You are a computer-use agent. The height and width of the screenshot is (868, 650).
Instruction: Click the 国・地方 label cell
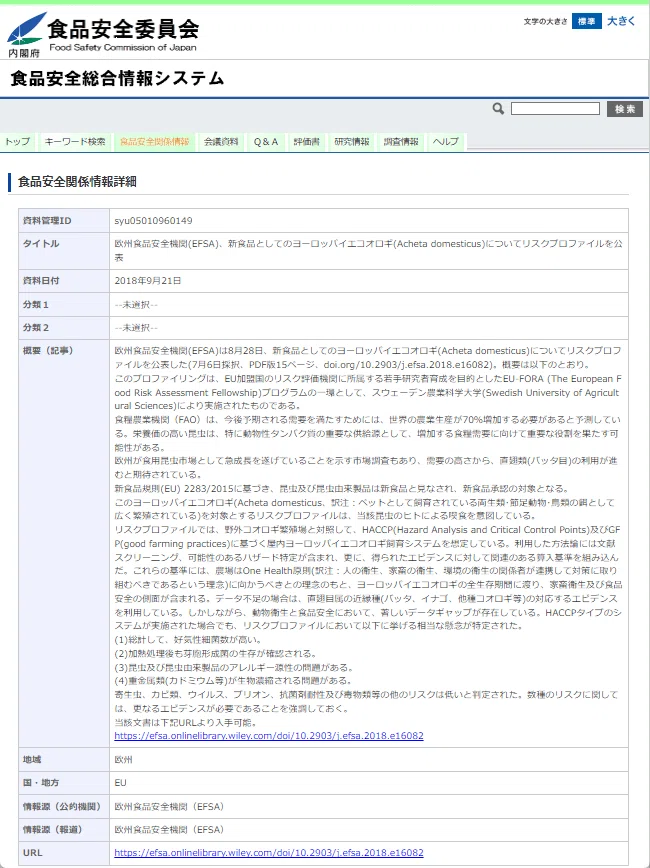pos(64,783)
